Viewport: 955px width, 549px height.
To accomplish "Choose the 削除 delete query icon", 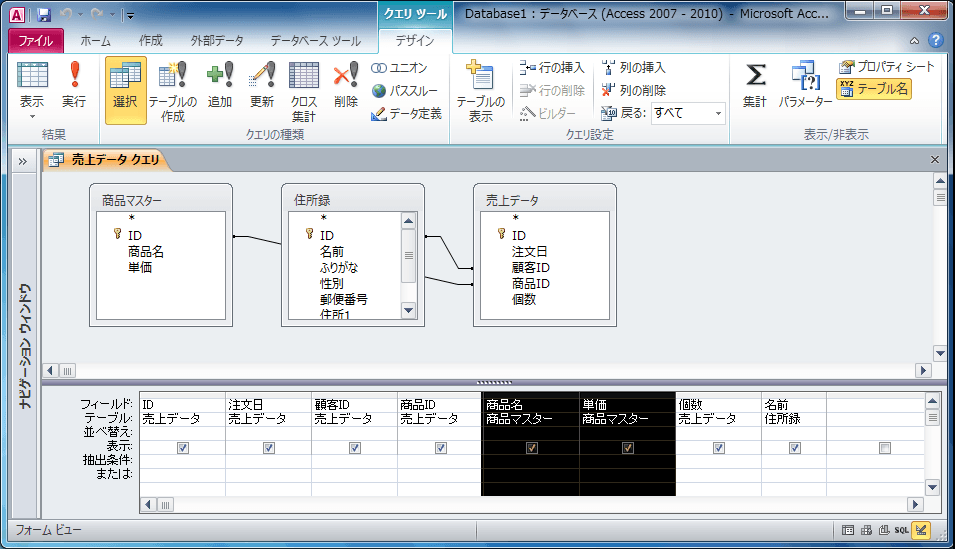I will [x=345, y=85].
